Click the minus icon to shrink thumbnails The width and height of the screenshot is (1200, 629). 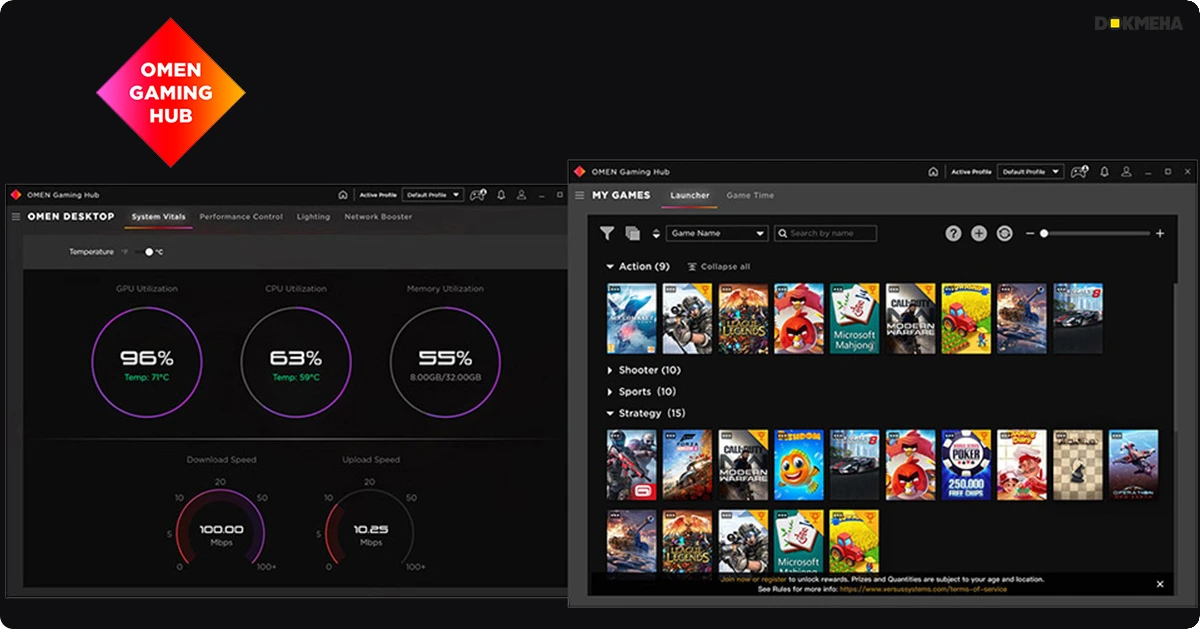coord(1030,233)
